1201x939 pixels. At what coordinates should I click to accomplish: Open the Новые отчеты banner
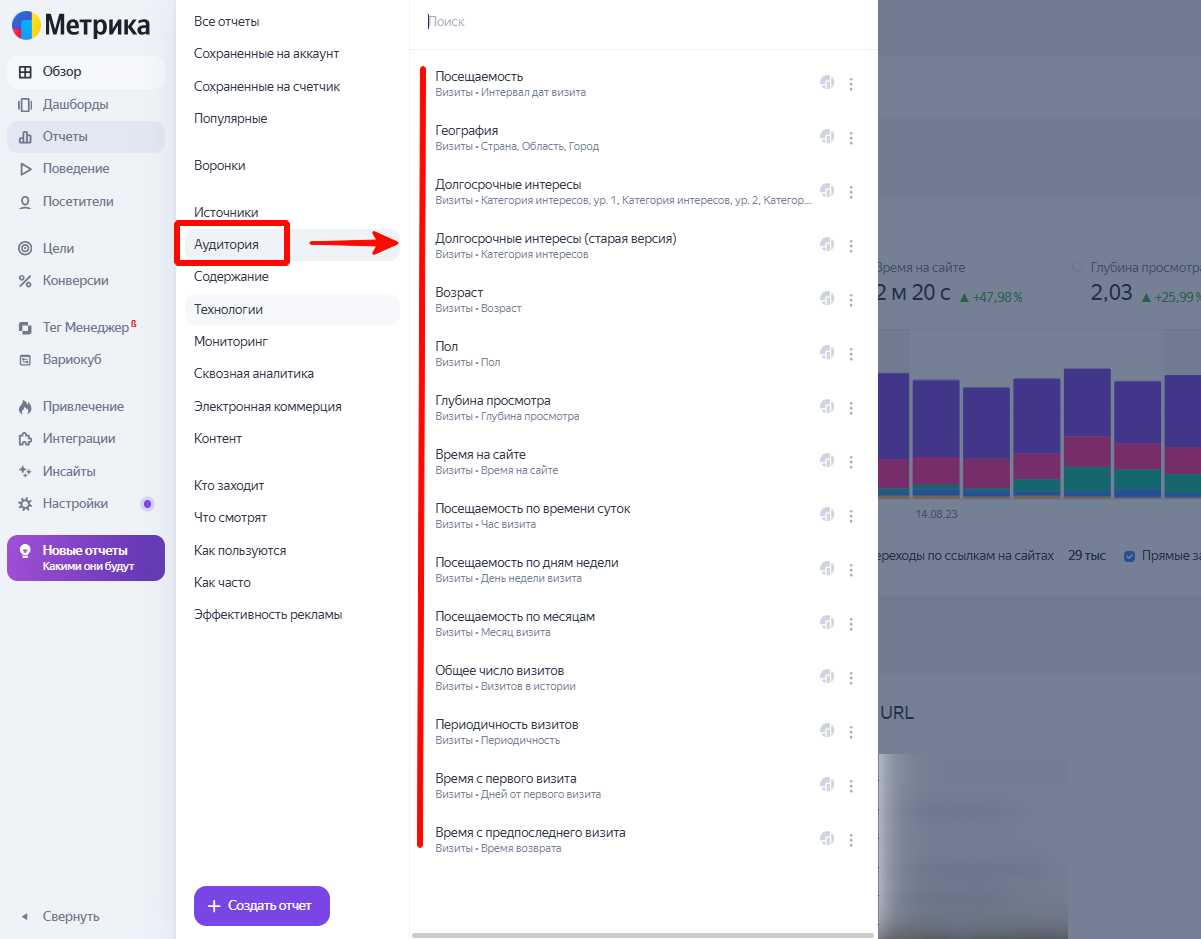tap(85, 558)
